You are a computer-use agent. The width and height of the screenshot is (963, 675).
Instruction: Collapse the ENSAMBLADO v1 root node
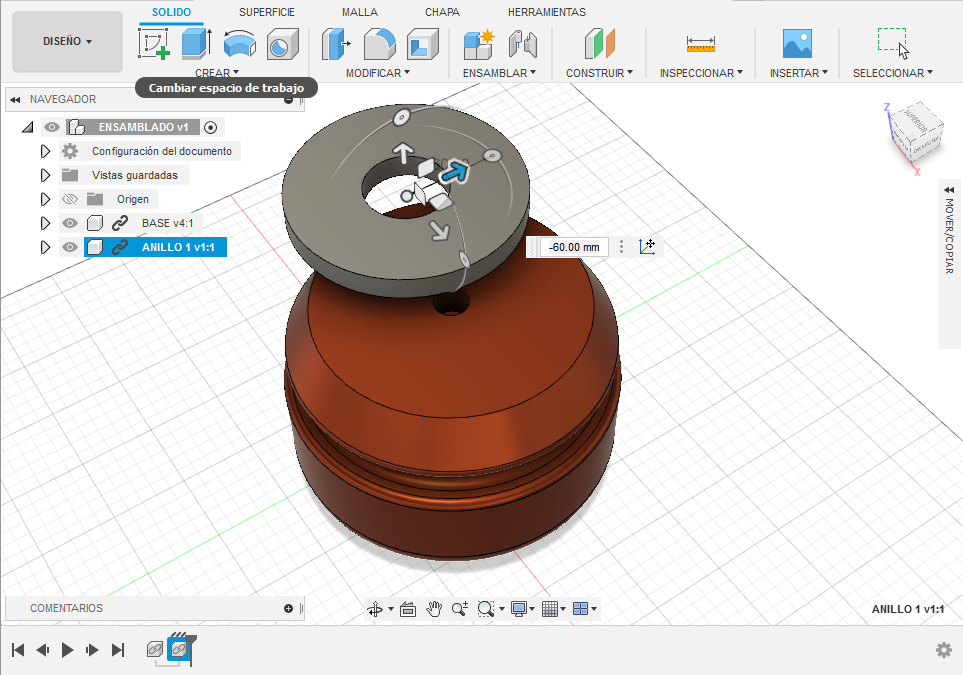click(x=28, y=127)
